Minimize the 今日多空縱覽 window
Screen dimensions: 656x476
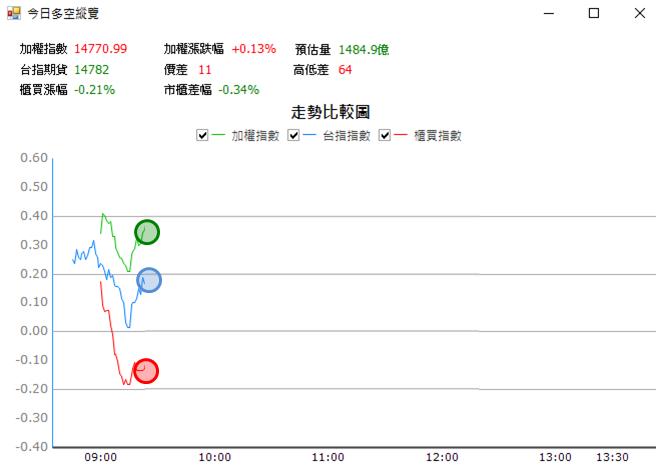[x=548, y=13]
